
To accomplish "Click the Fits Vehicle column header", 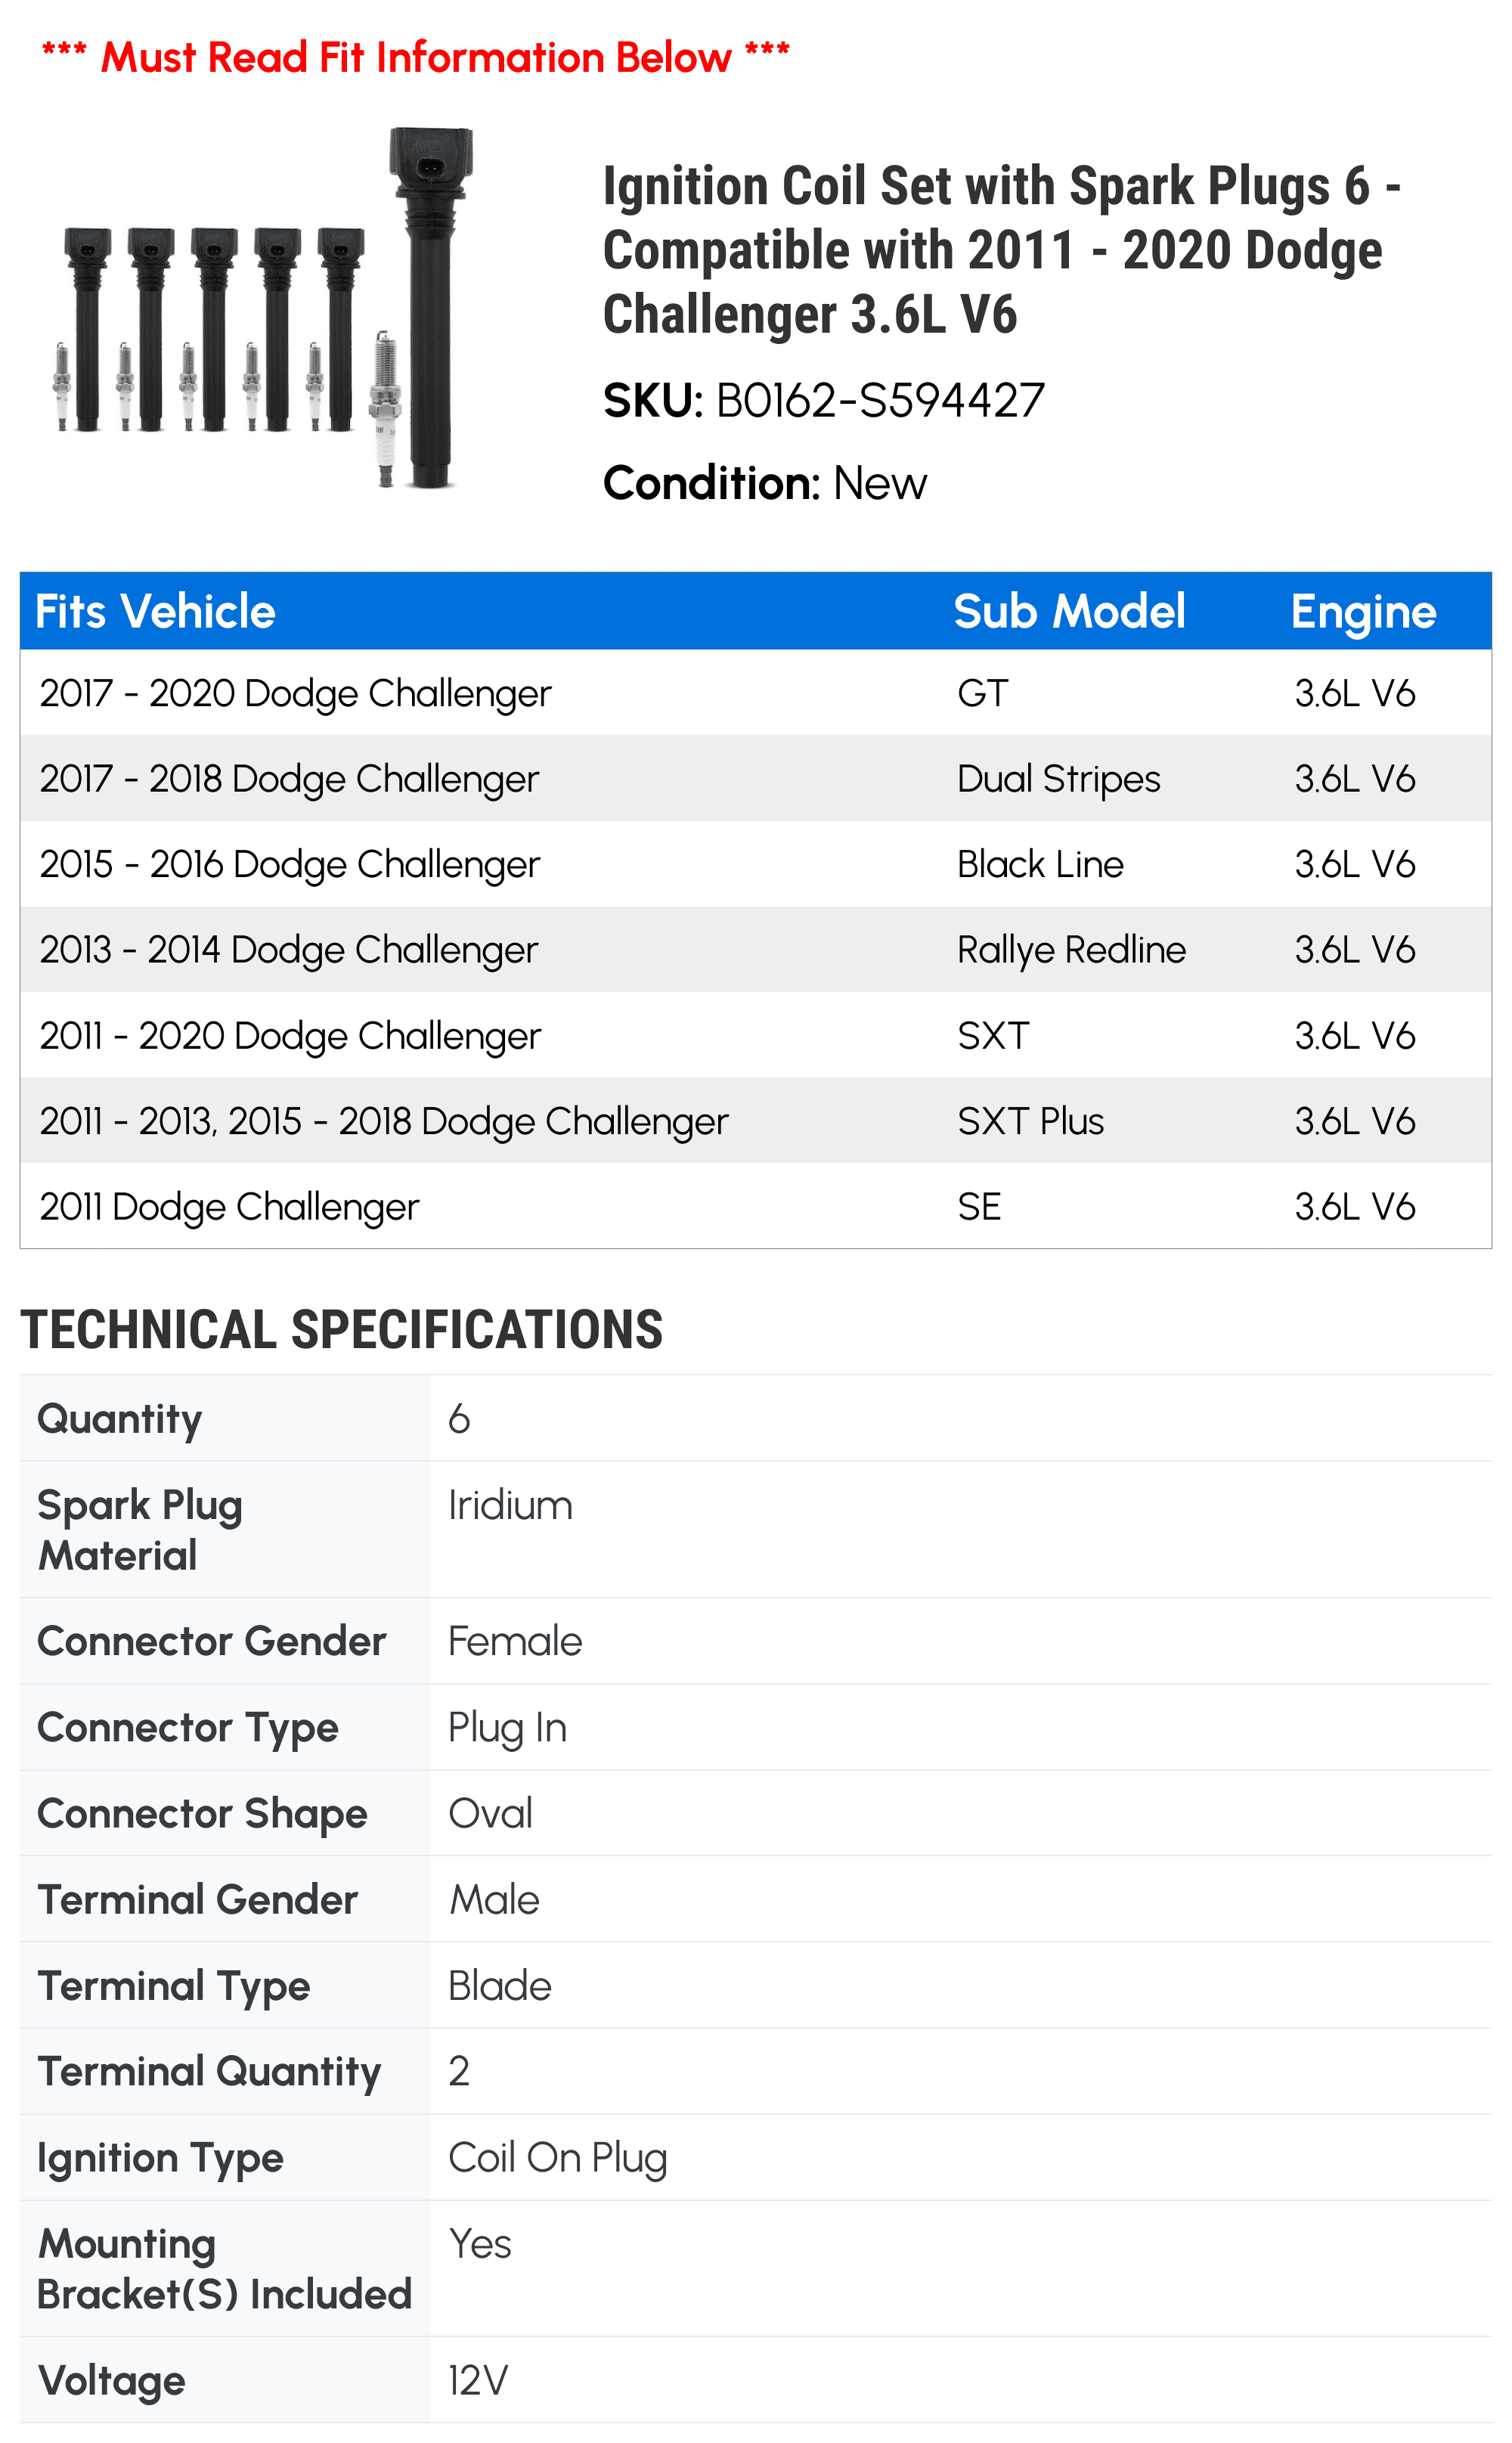I will click(x=155, y=611).
